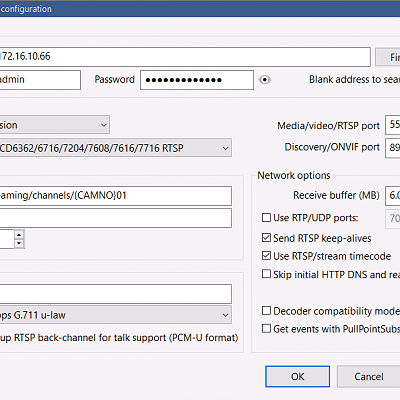Open the RTSP camera model dropdown
This screenshot has height=400, width=400.
click(x=115, y=148)
